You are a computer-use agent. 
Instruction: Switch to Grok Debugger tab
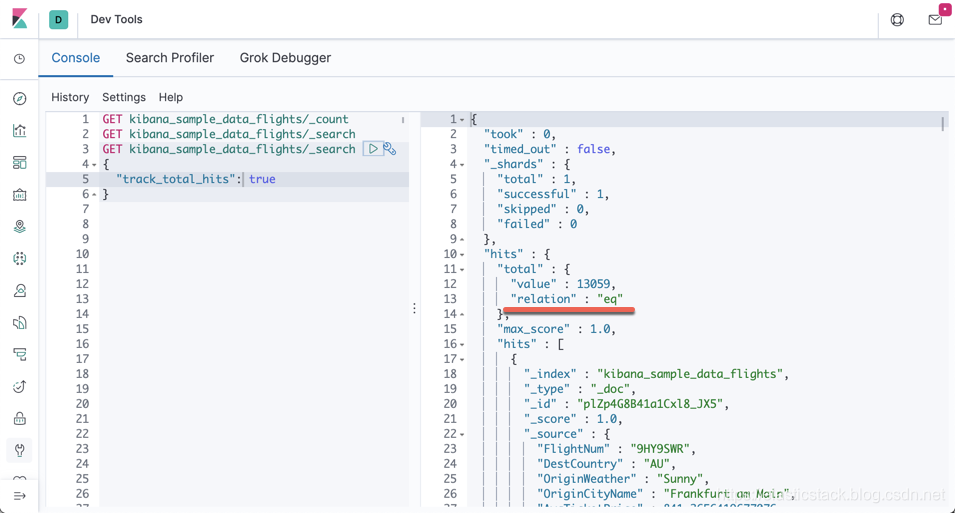coord(285,58)
